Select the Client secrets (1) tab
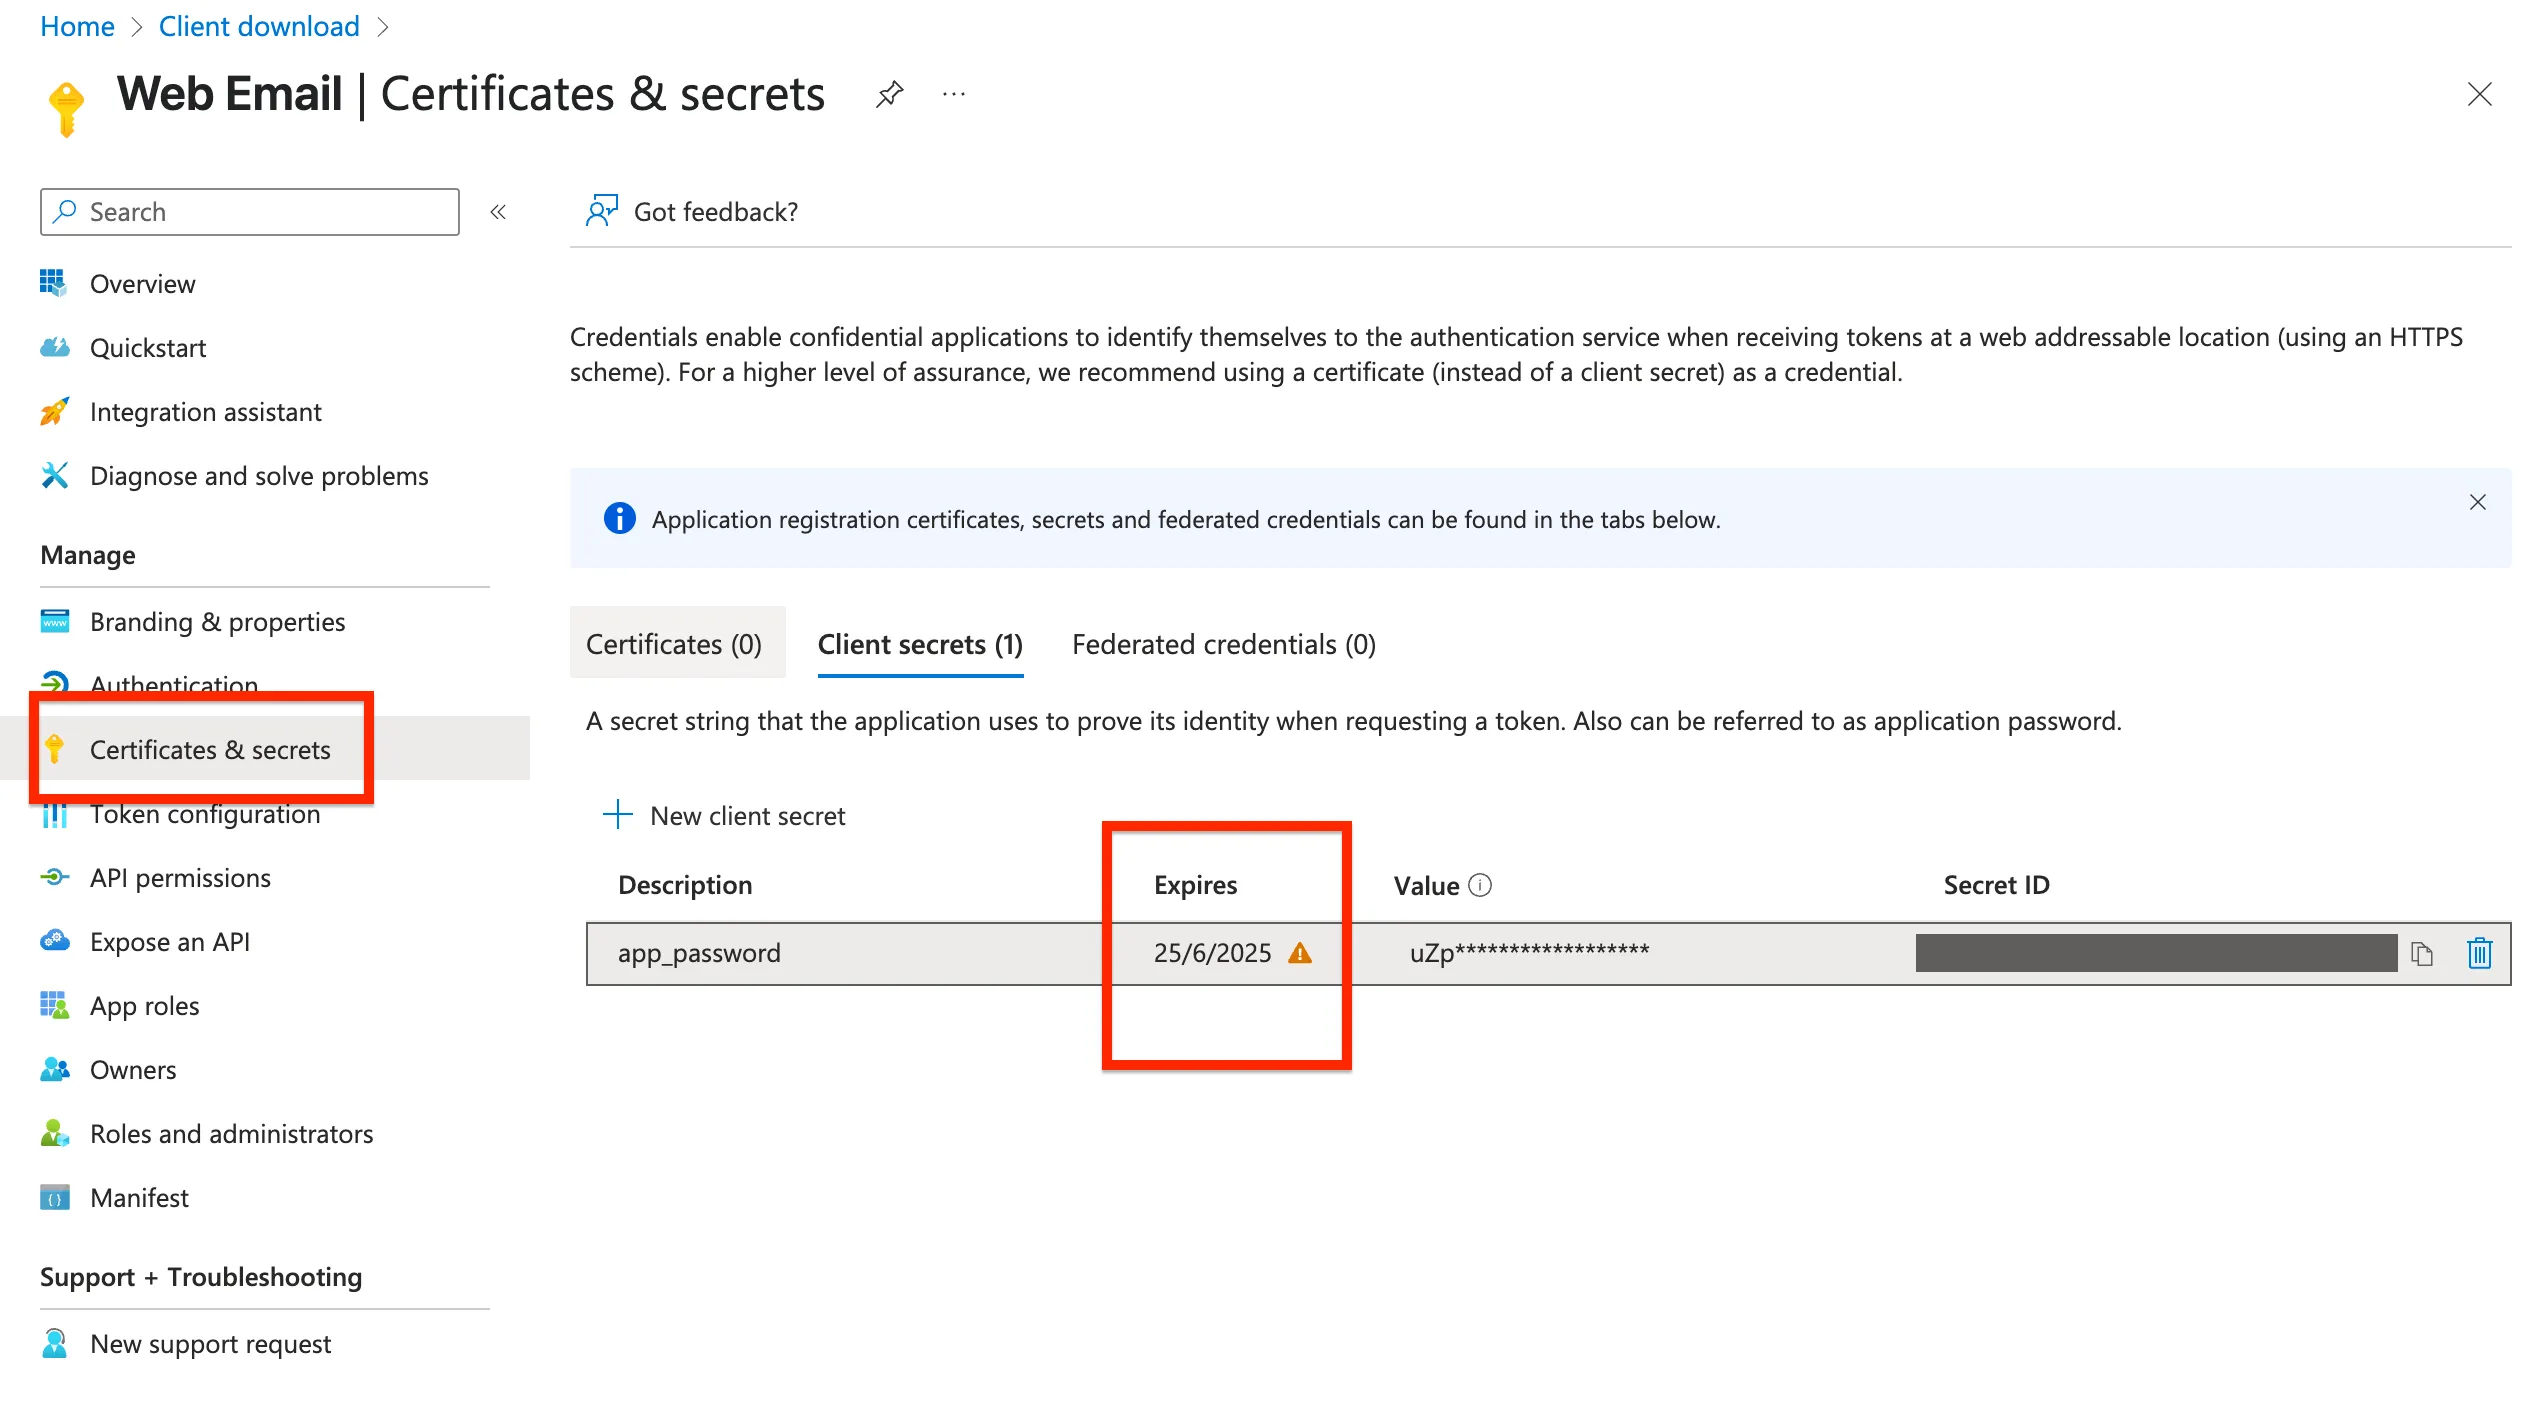The image size is (2538, 1412). point(920,644)
